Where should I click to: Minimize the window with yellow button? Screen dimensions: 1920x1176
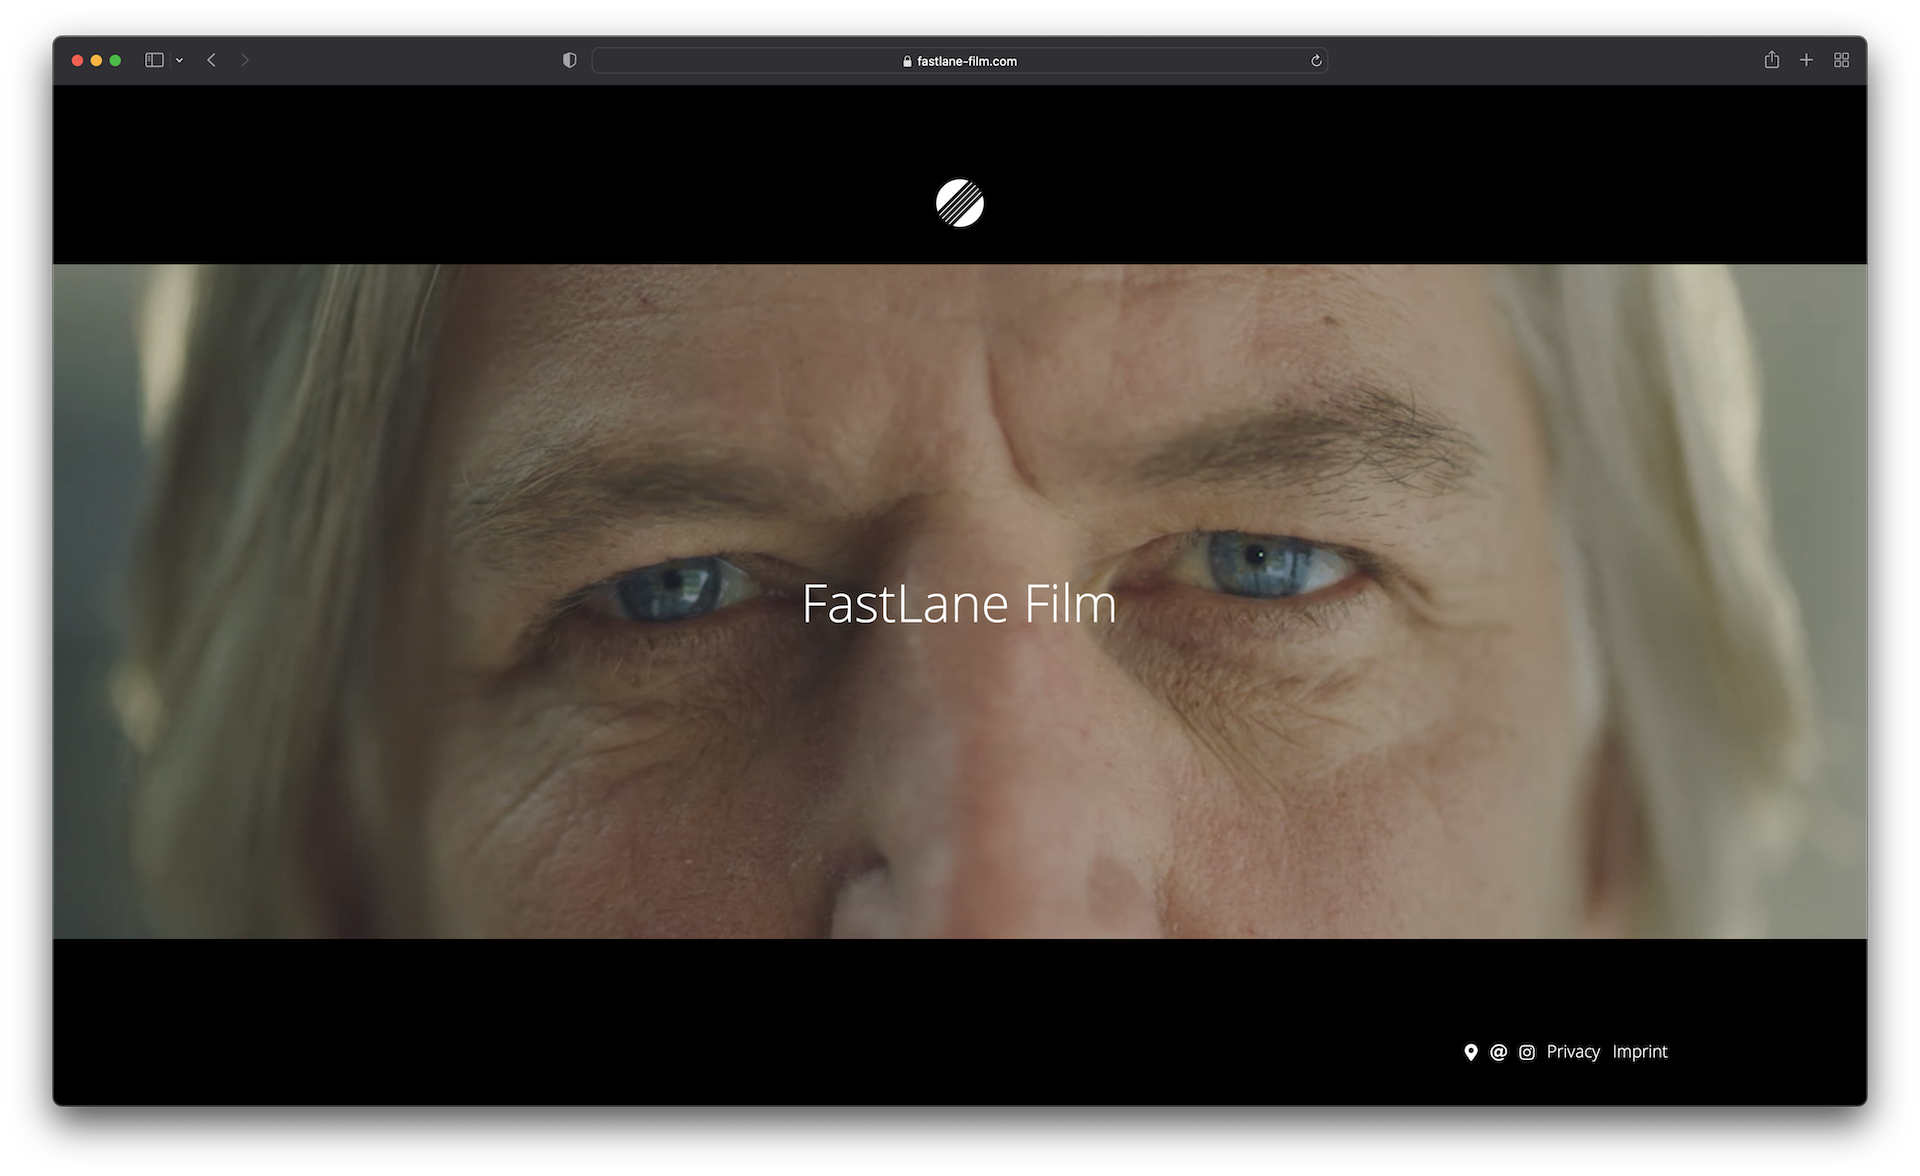(x=96, y=60)
